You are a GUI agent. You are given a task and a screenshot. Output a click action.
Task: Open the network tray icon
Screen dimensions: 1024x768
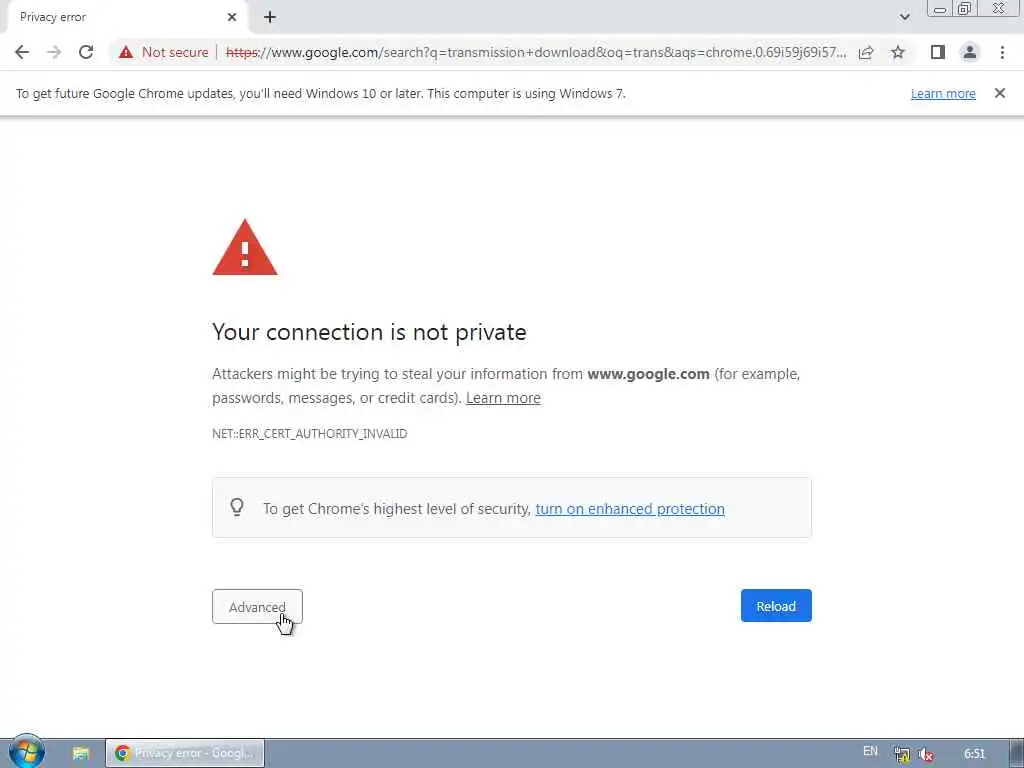(902, 754)
